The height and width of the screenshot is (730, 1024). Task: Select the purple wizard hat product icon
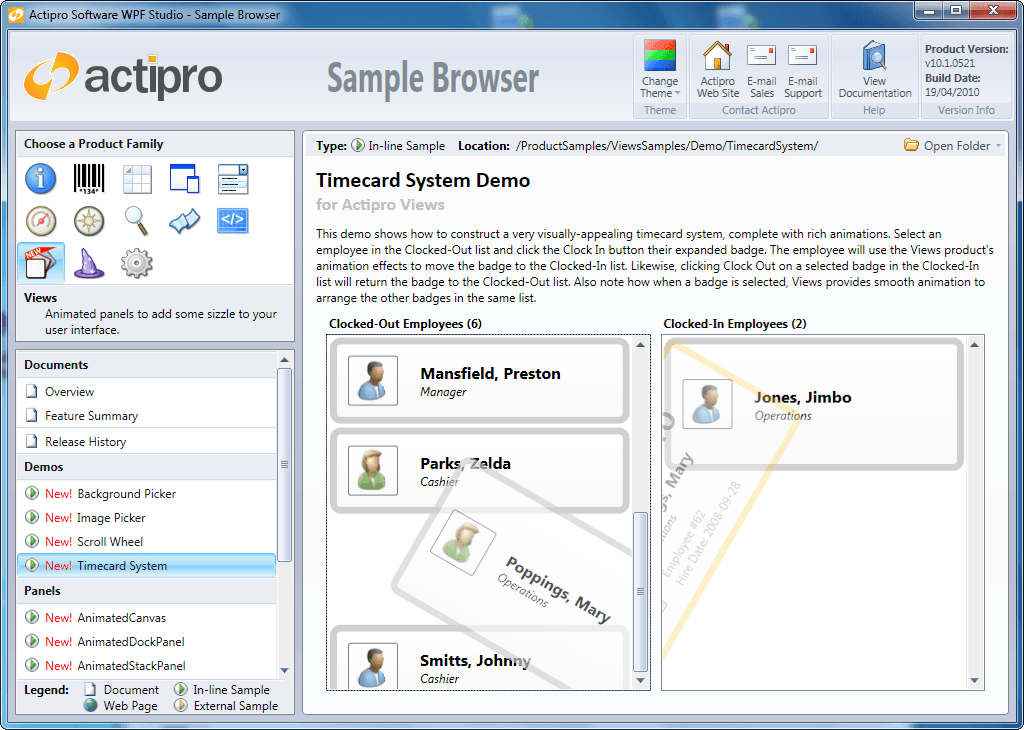click(89, 262)
